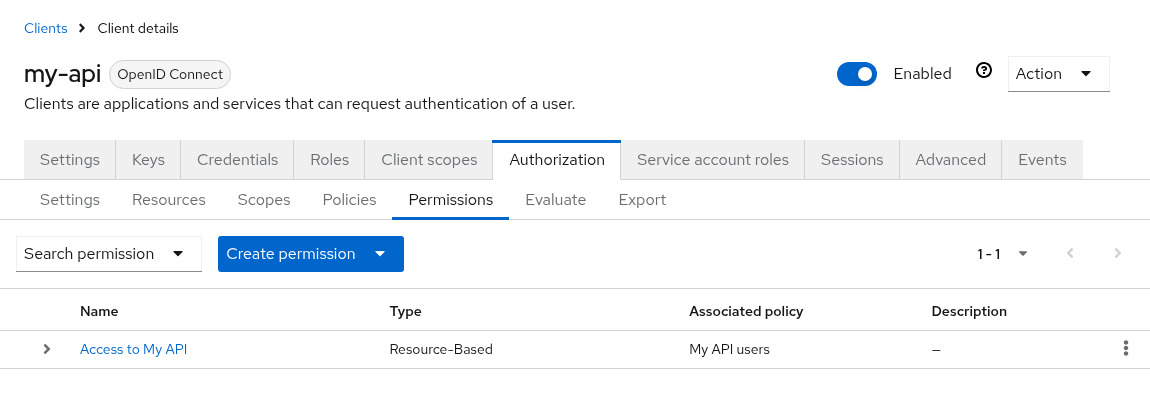Viewport: 1150px width, 410px height.
Task: Toggle the Enabled switch for my-api
Action: [x=857, y=74]
